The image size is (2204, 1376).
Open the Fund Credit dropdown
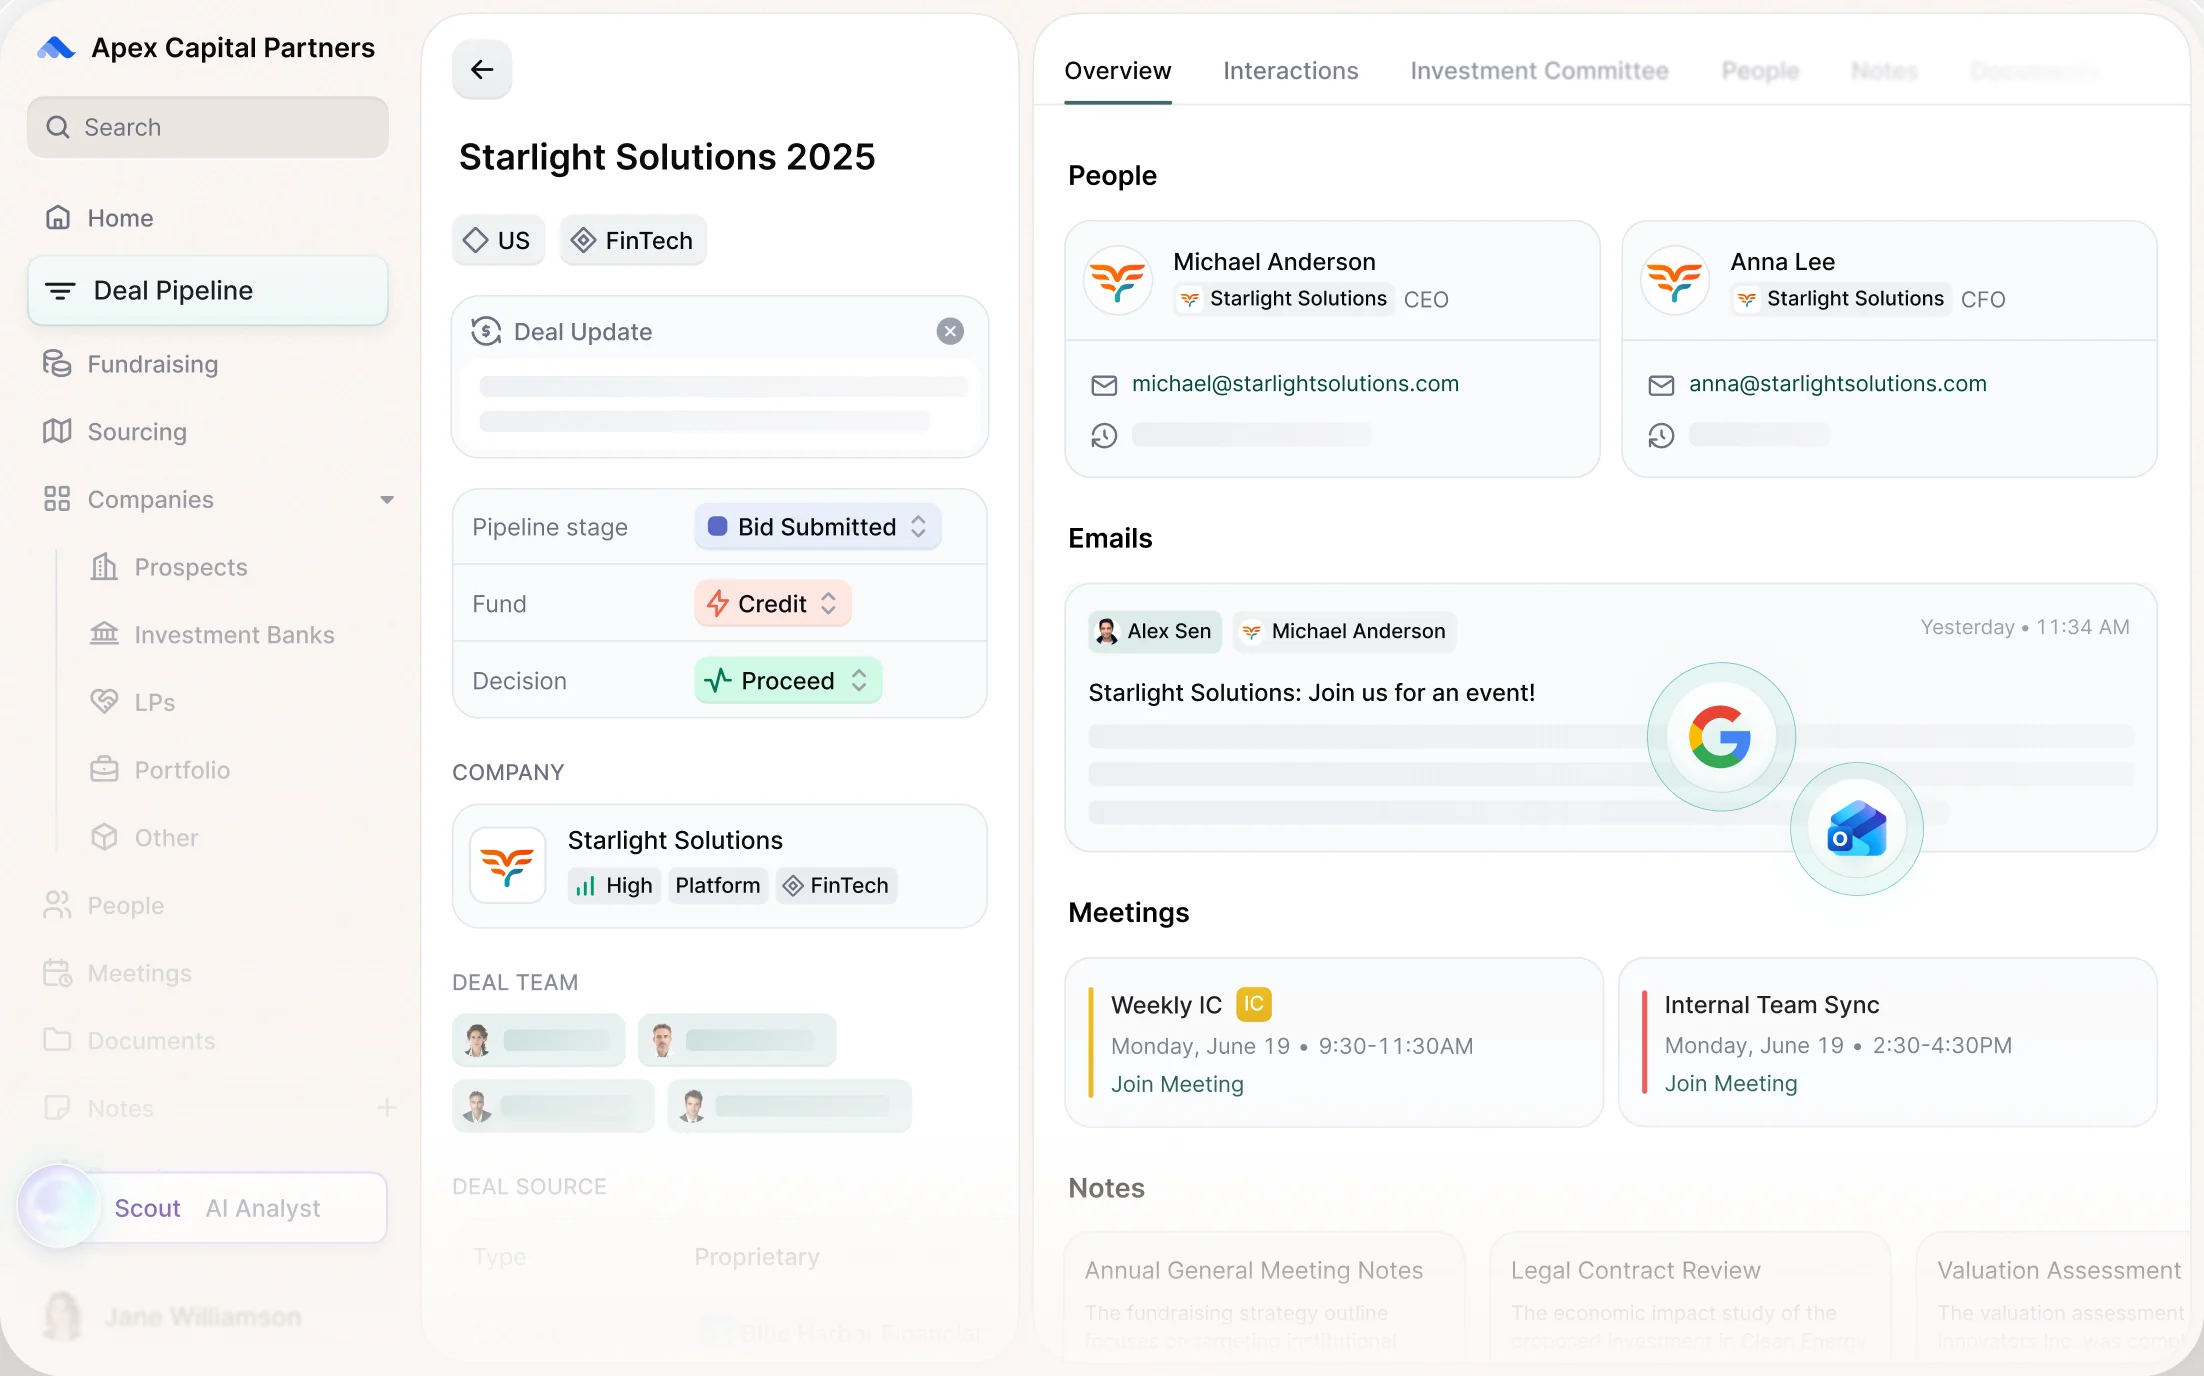(772, 603)
